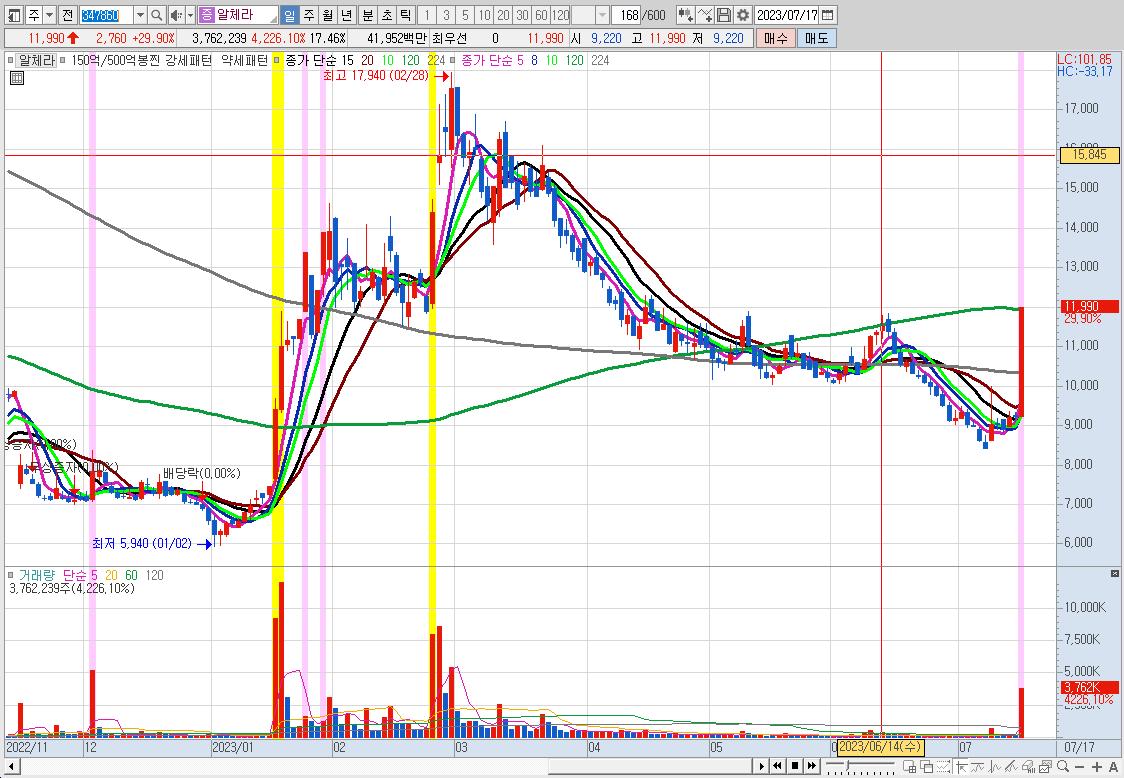This screenshot has width=1124, height=778.
Task: Select the 초 second period button
Action: point(387,15)
